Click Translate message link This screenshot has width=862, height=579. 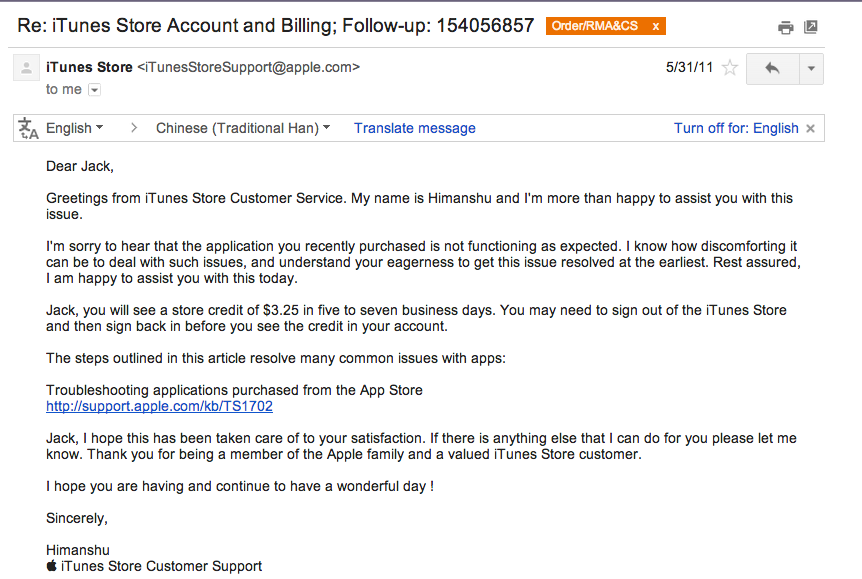[x=415, y=128]
